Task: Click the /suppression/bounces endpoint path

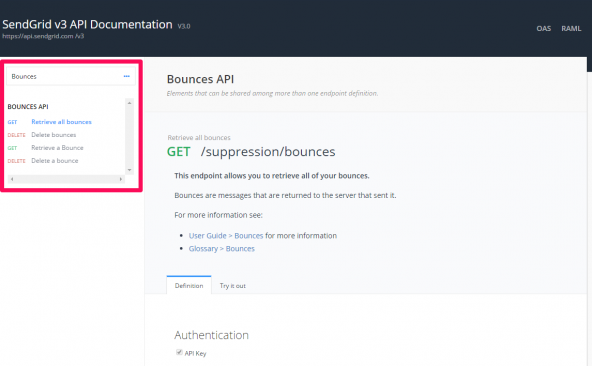Action: point(268,151)
